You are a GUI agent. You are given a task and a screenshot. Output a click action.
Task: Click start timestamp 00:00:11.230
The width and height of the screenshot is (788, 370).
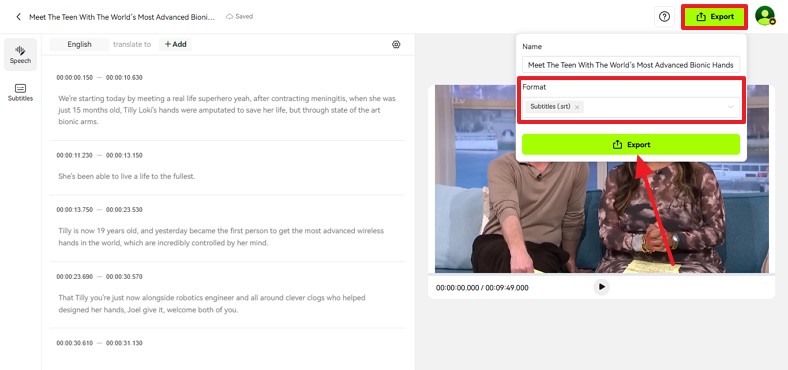pyautogui.click(x=74, y=155)
